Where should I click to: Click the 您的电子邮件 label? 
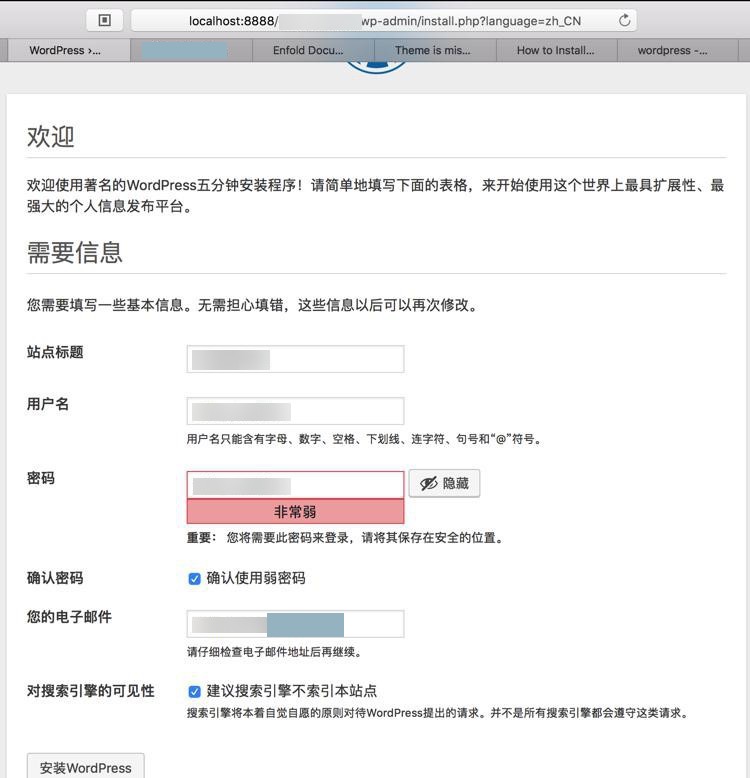(x=69, y=617)
